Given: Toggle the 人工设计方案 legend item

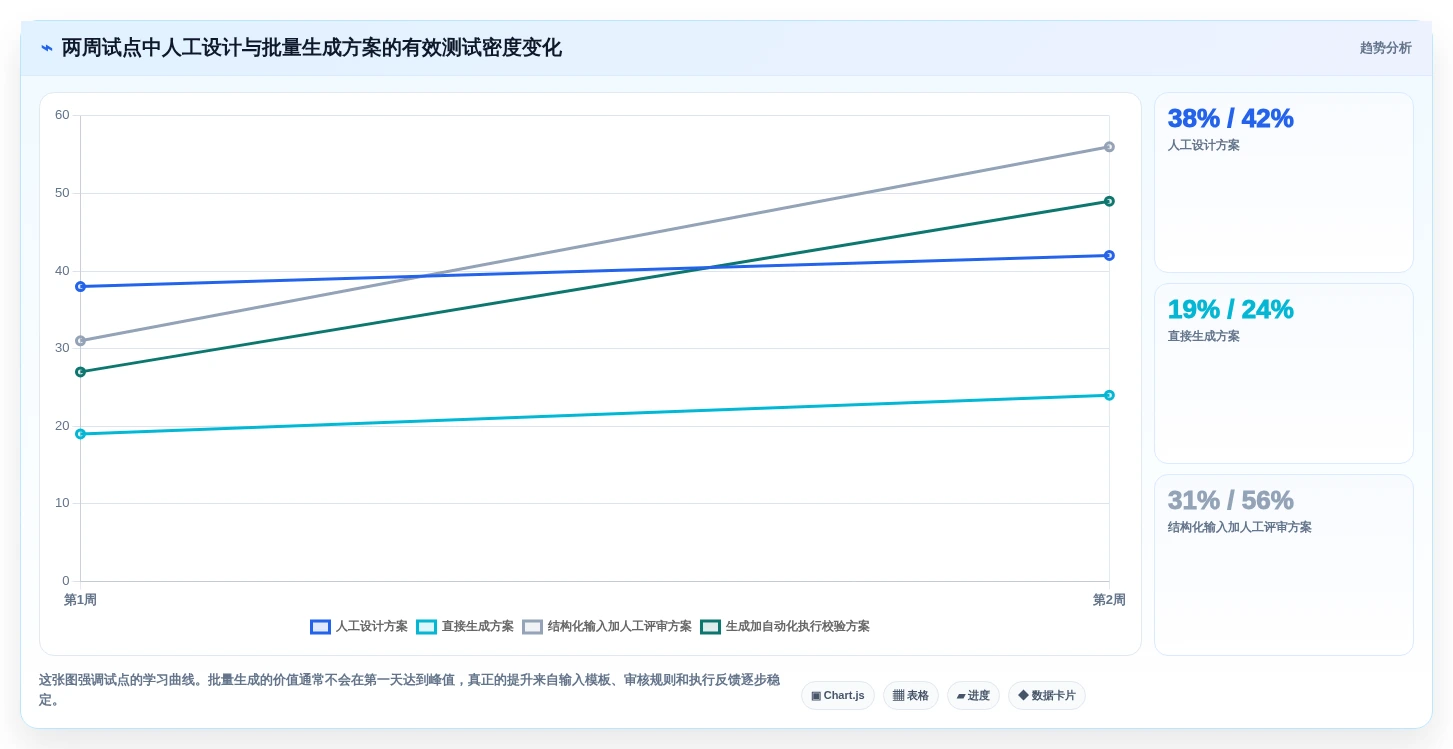Looking at the screenshot, I should point(359,627).
